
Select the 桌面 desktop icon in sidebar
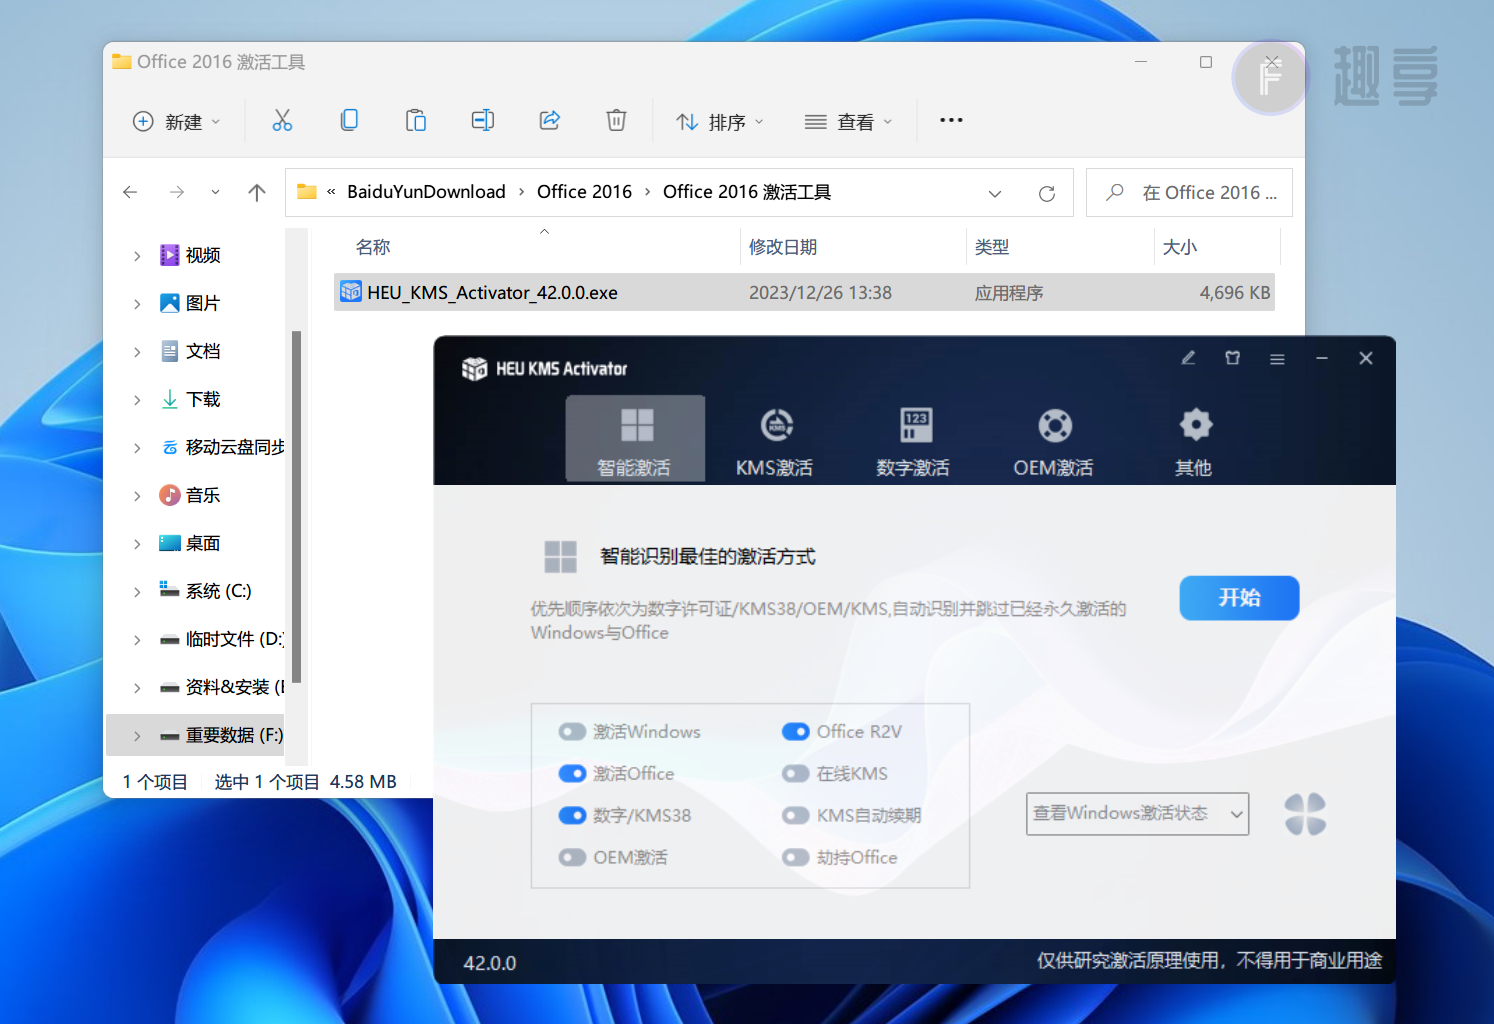(x=170, y=543)
